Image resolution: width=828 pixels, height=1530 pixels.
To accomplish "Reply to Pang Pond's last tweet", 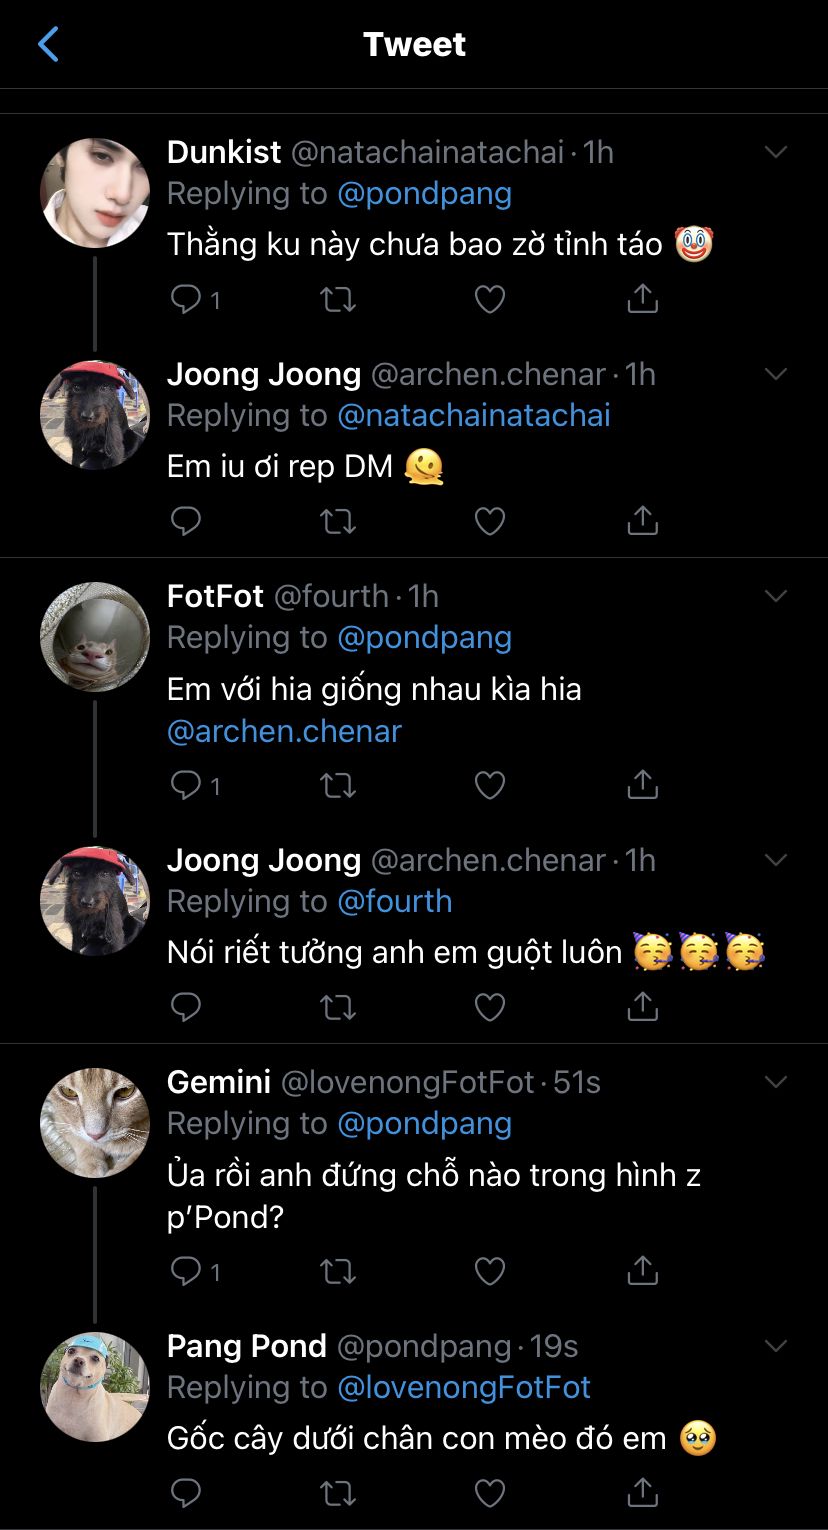I will (187, 1493).
